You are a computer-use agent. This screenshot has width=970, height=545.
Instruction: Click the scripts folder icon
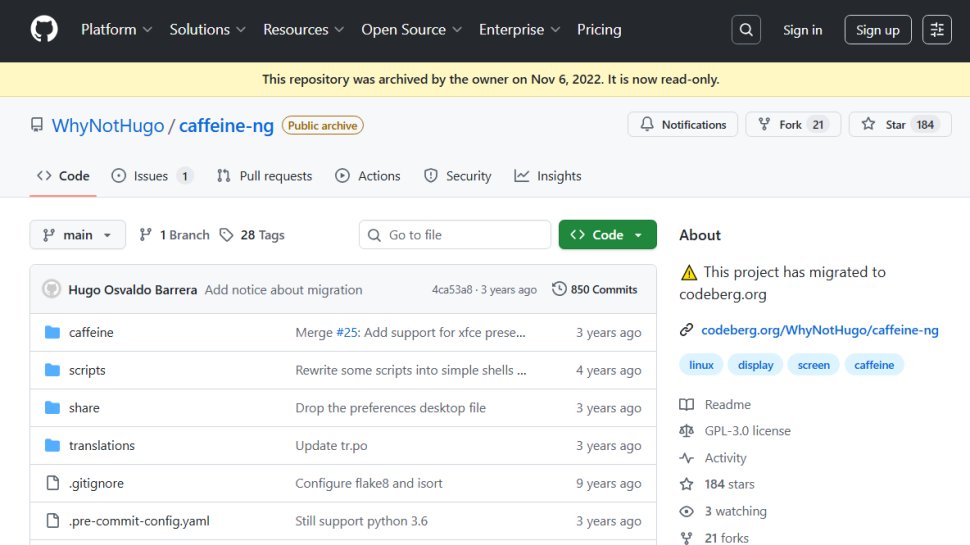pos(53,370)
